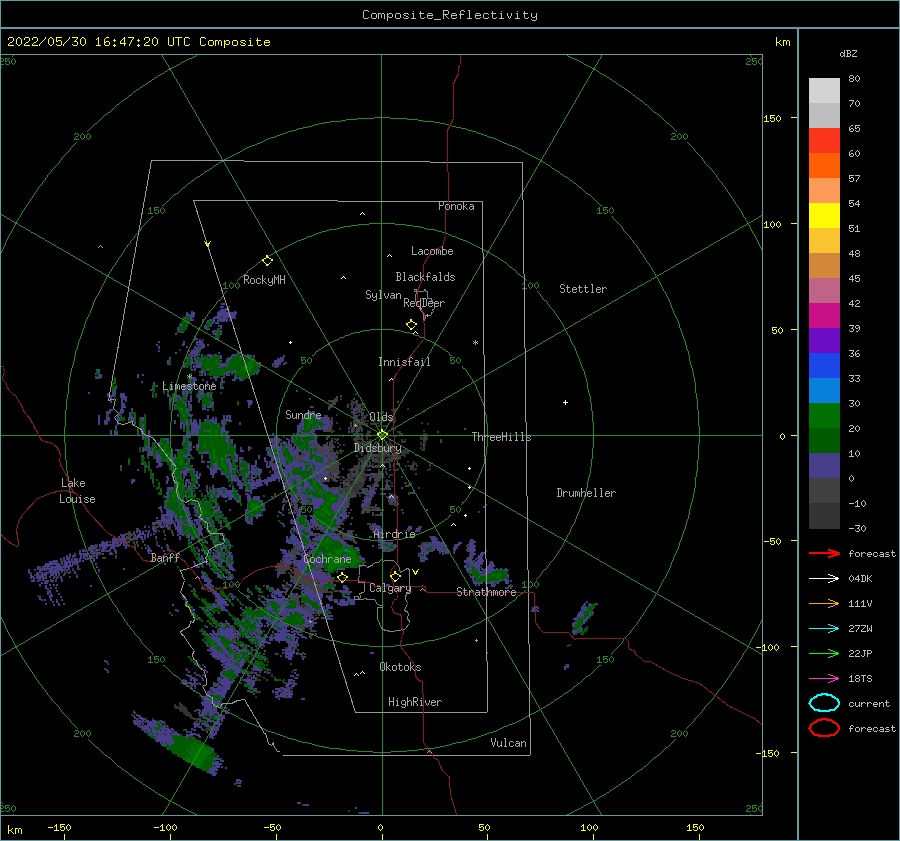Screen dimensions: 900x841
Task: Pick the blue swatch below 36 dBZ
Action: pyautogui.click(x=824, y=366)
